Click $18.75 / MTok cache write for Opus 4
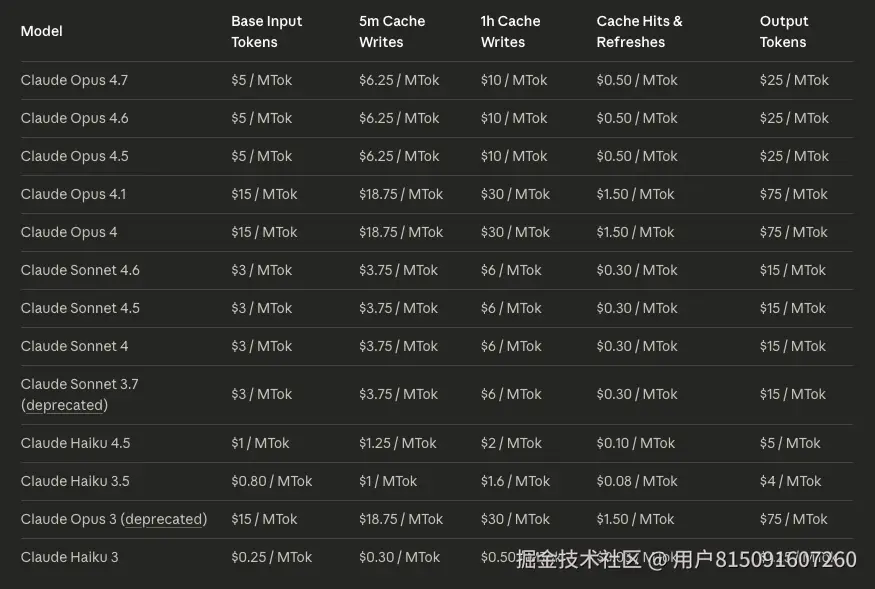 click(401, 232)
